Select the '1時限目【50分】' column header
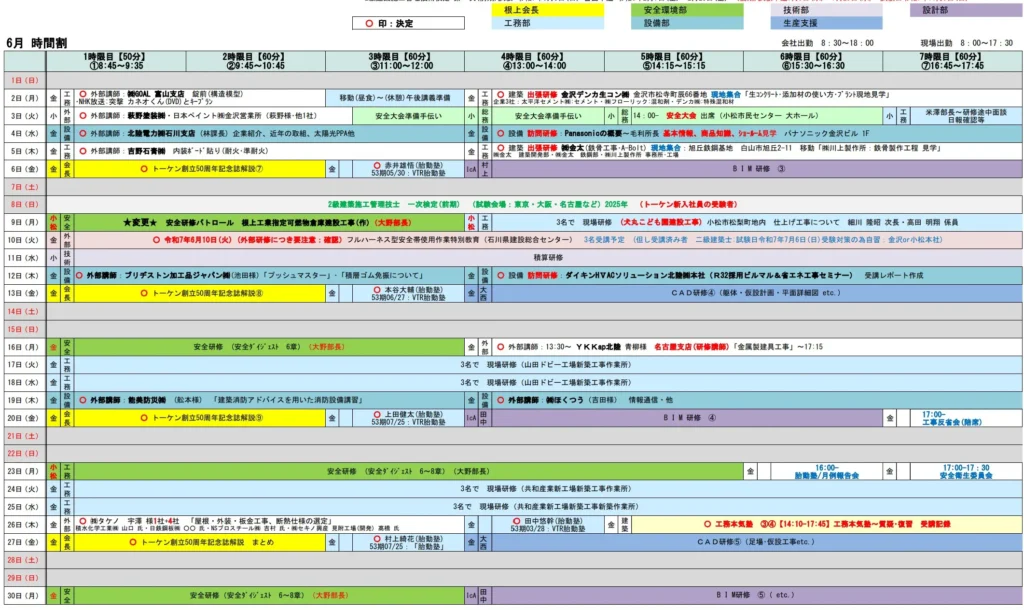Viewport: 1024px width, 610px height. (116, 61)
